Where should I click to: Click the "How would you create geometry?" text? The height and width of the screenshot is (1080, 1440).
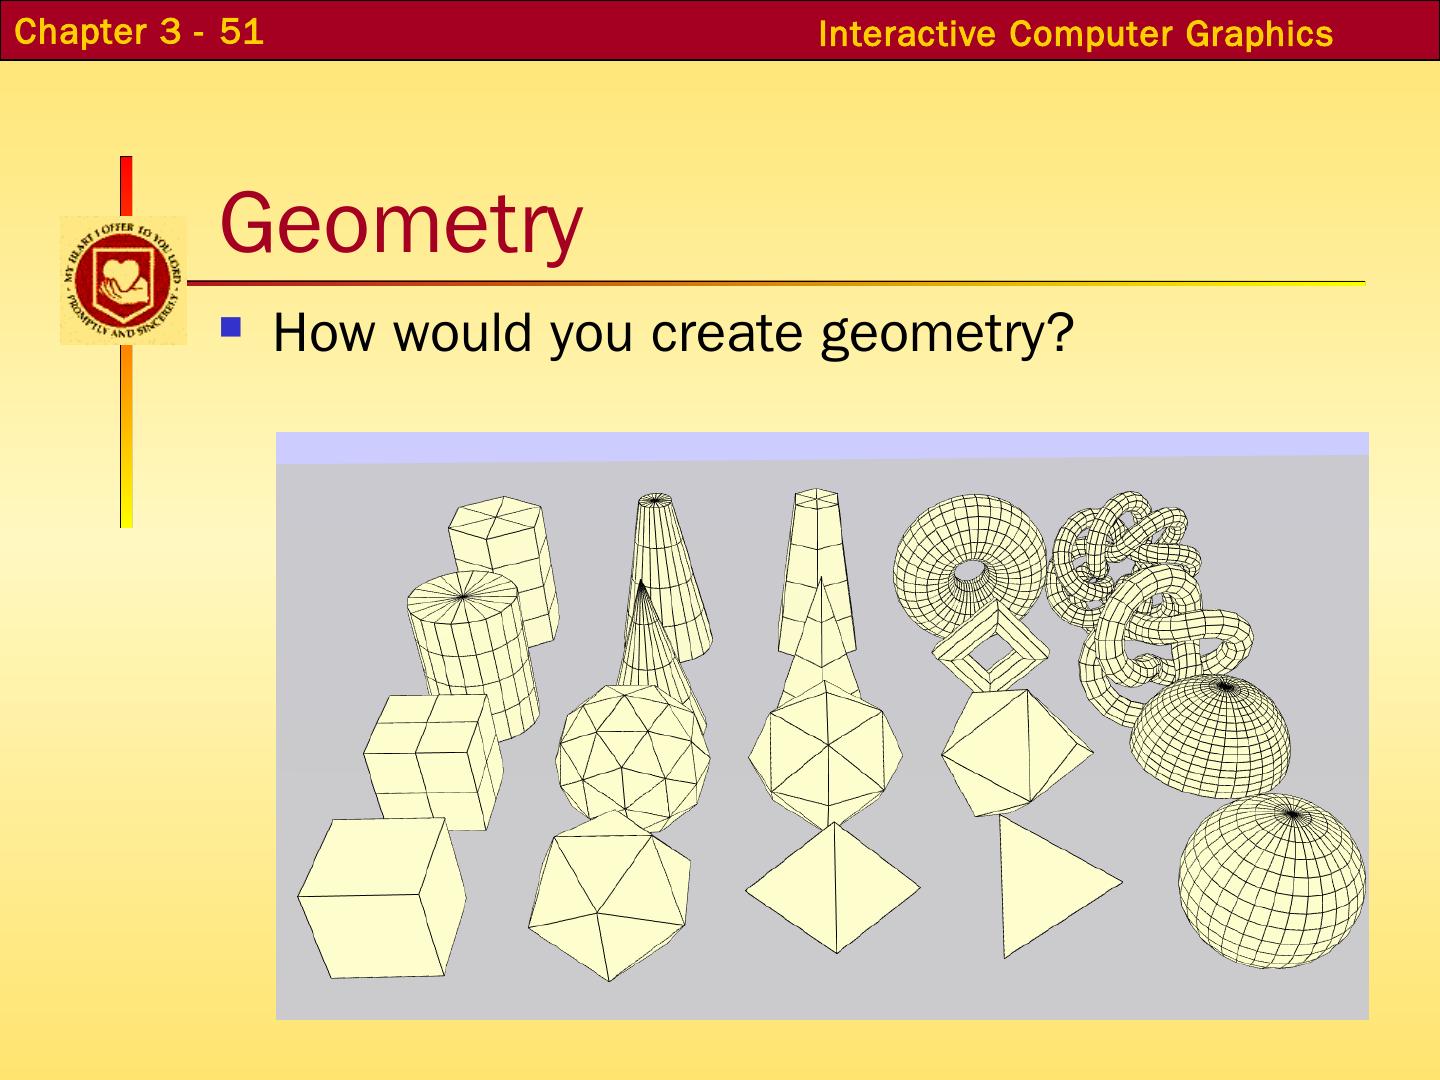(x=672, y=333)
